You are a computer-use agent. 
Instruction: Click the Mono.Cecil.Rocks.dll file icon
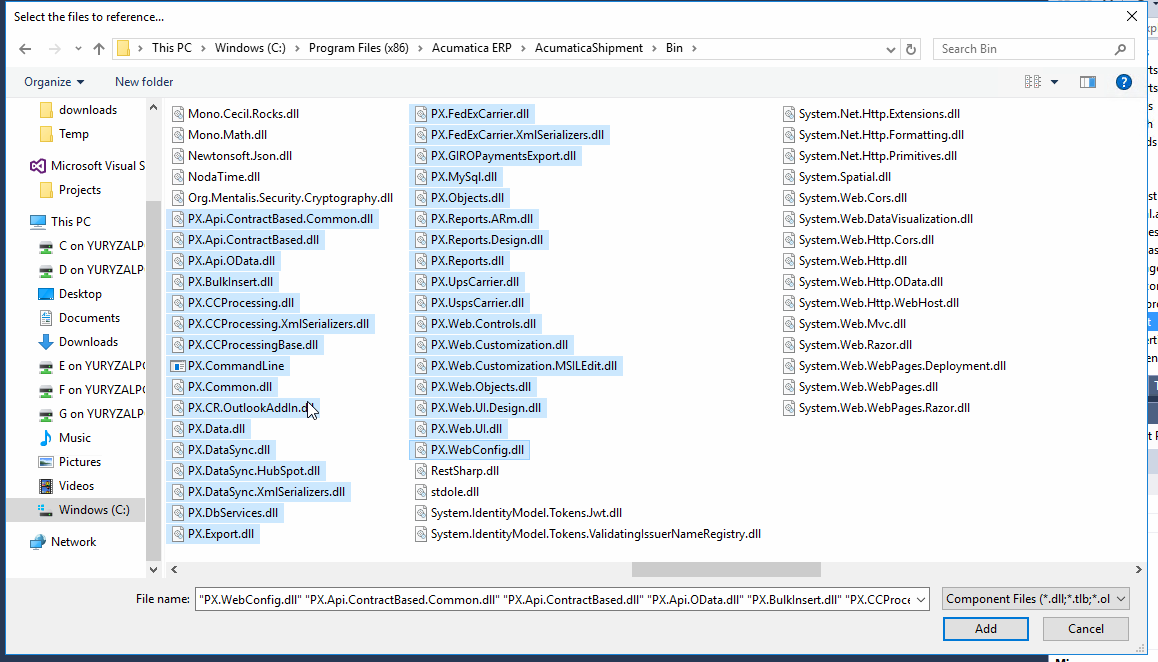[177, 114]
